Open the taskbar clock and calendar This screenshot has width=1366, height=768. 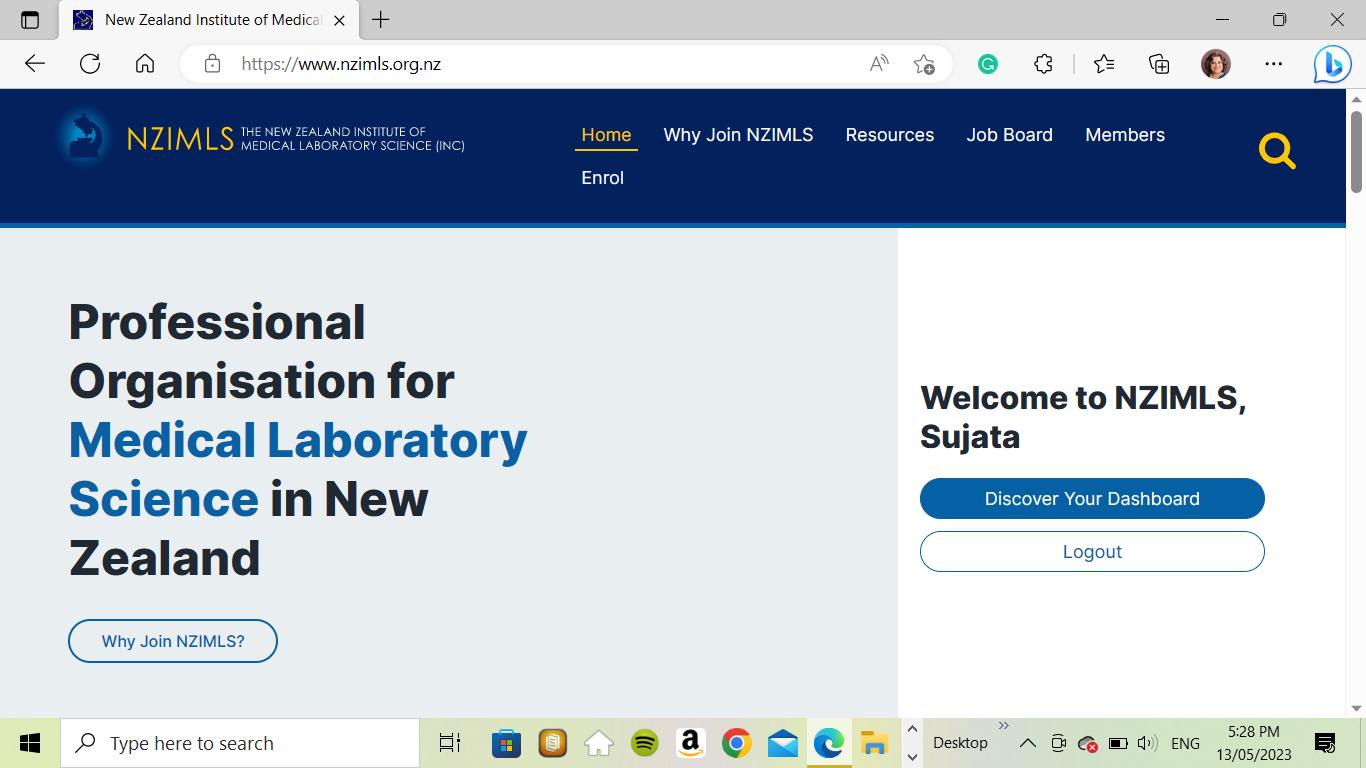pyautogui.click(x=1254, y=743)
